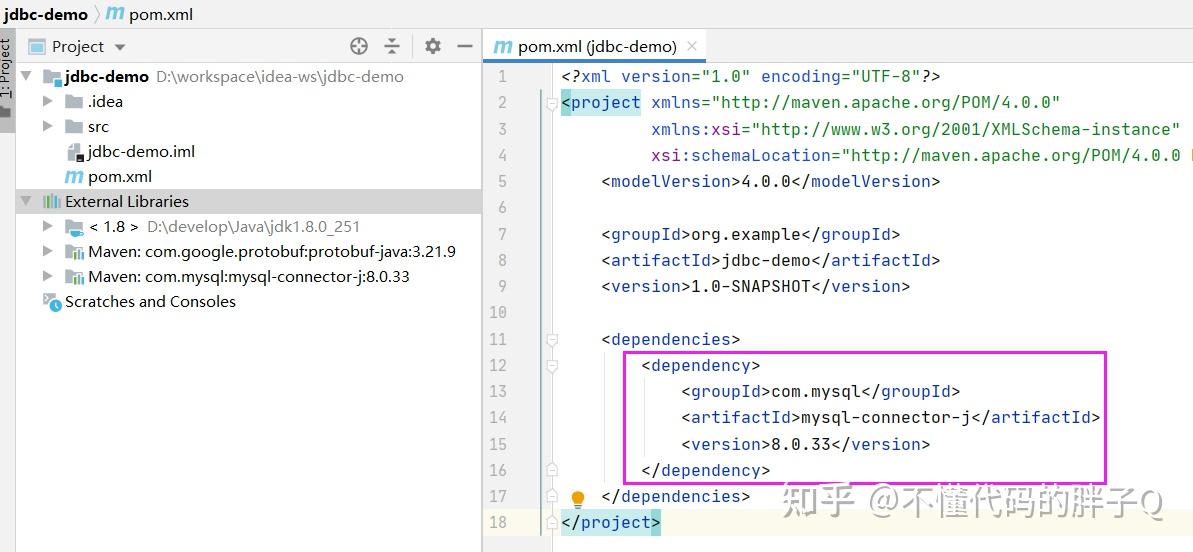Viewport: 1193px width, 552px height.
Task: Click pom.xml in the breadcrumb bar
Action: [161, 14]
